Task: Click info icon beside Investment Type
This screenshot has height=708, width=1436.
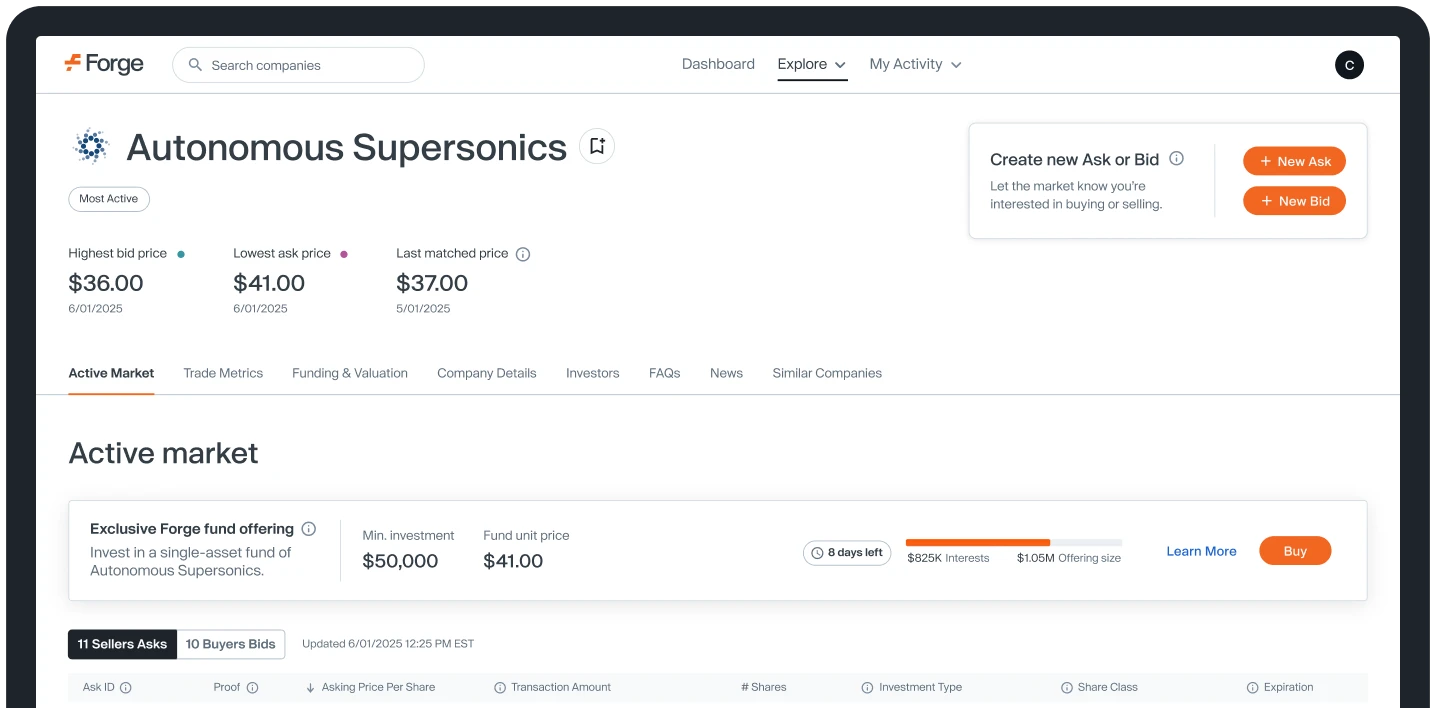Action: pyautogui.click(x=868, y=687)
